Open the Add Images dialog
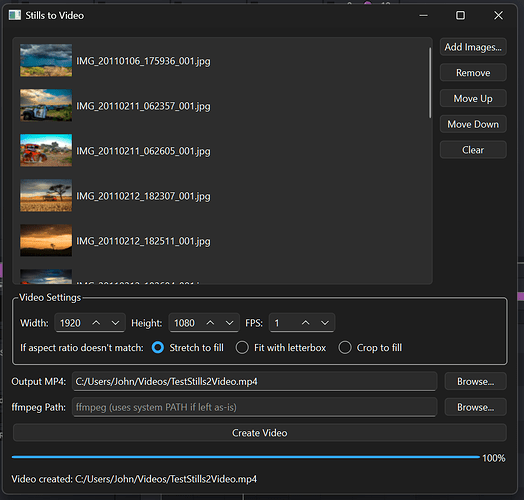This screenshot has width=524, height=500. (x=473, y=47)
